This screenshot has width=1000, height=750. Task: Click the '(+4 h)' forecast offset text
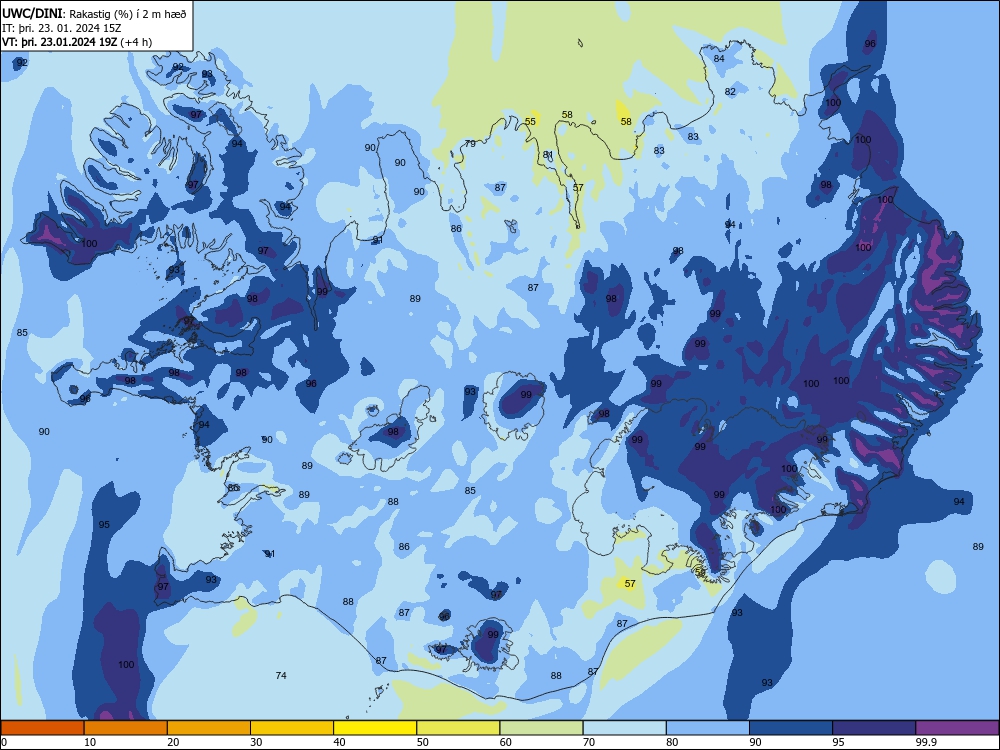point(136,42)
